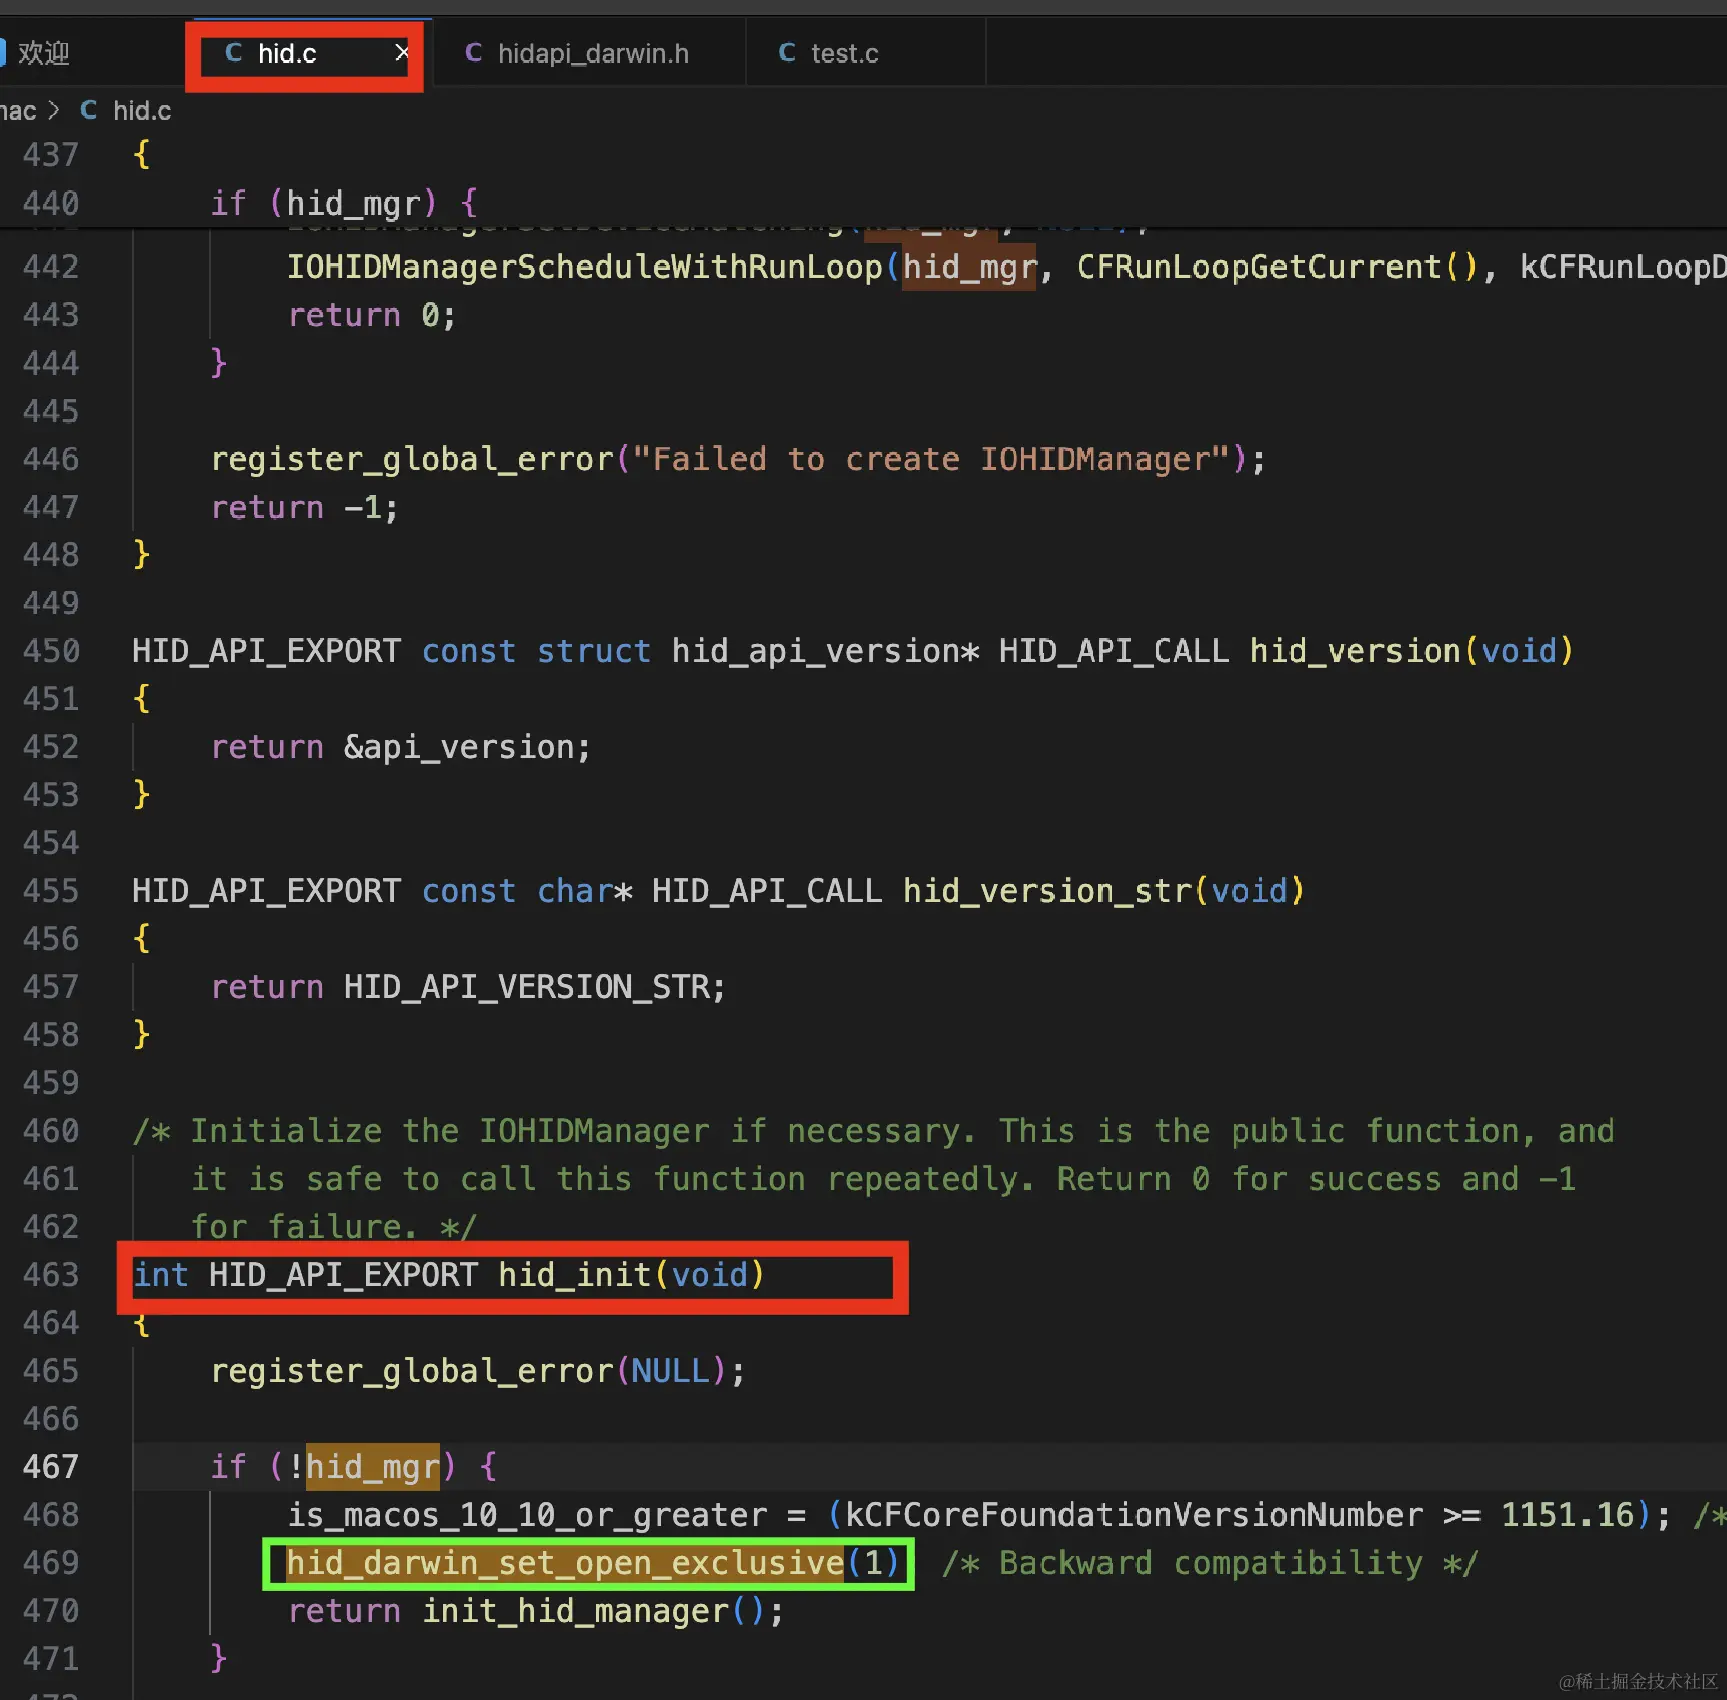Click line number 469 in the gutter
This screenshot has height=1700, width=1727.
pyautogui.click(x=50, y=1563)
